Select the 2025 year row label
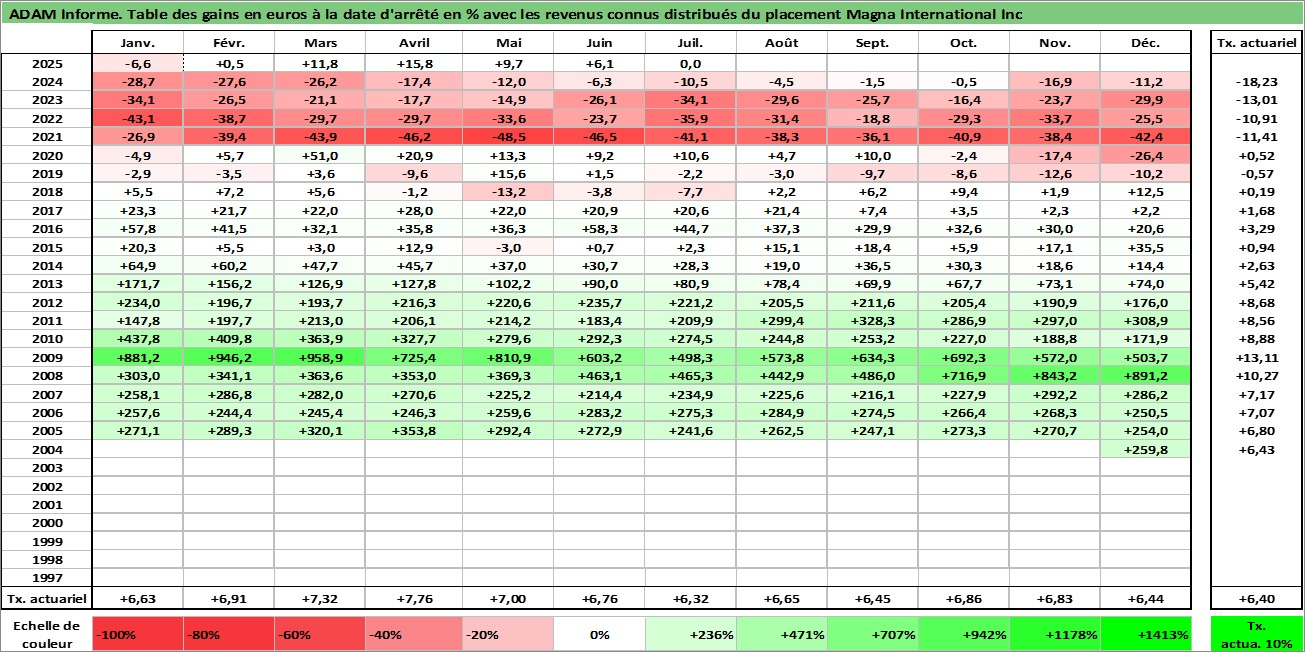1305x652 pixels. (47, 63)
